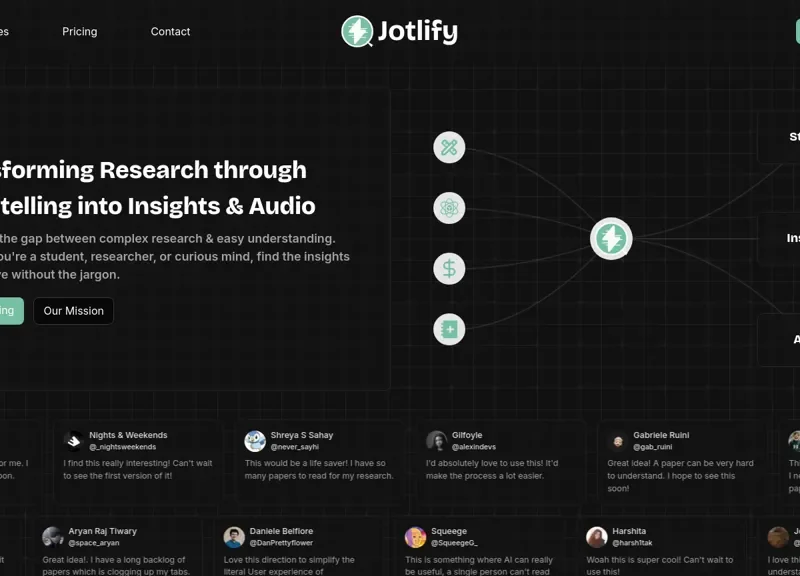Open the notebook-with-plus icon node
Screen dimensions: 800x576
(449, 328)
